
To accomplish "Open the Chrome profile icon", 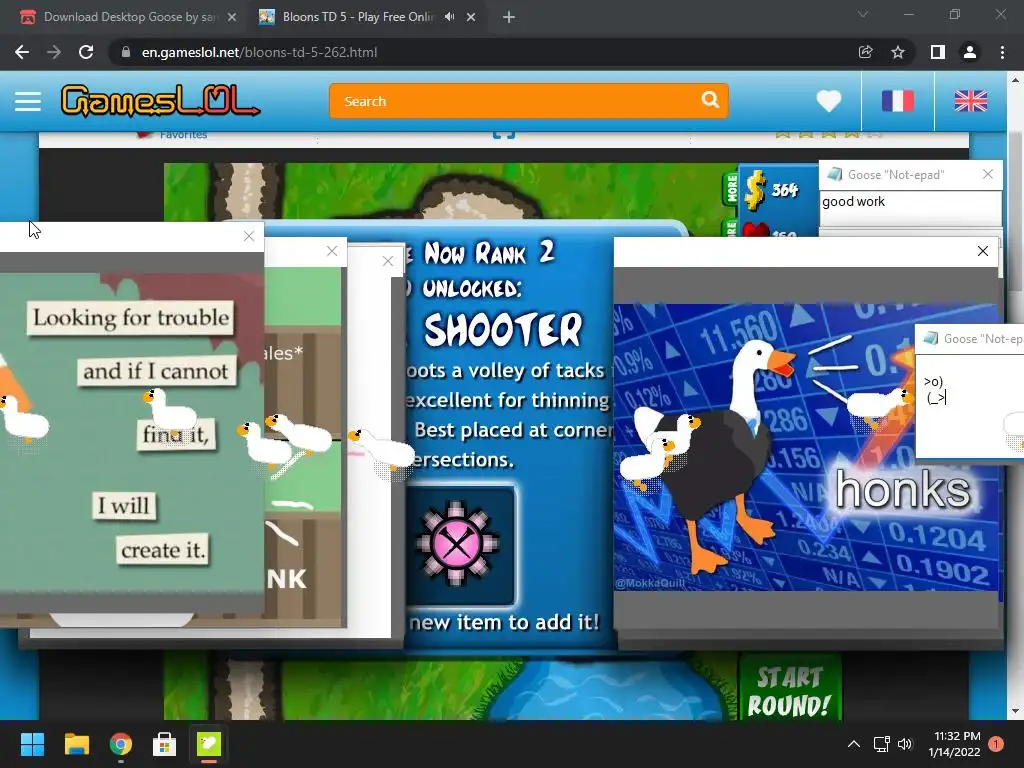I will click(x=970, y=52).
